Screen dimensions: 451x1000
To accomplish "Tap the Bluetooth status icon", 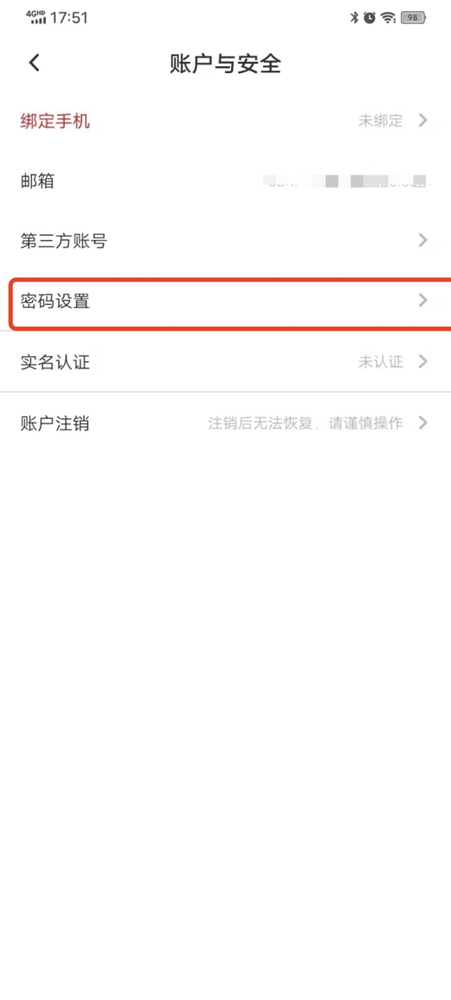I will [x=355, y=18].
